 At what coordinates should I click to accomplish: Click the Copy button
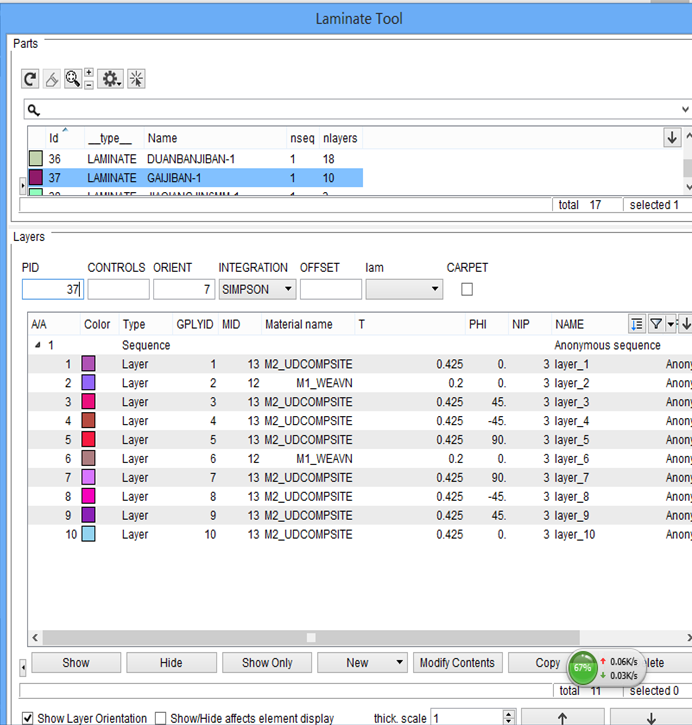tap(547, 663)
